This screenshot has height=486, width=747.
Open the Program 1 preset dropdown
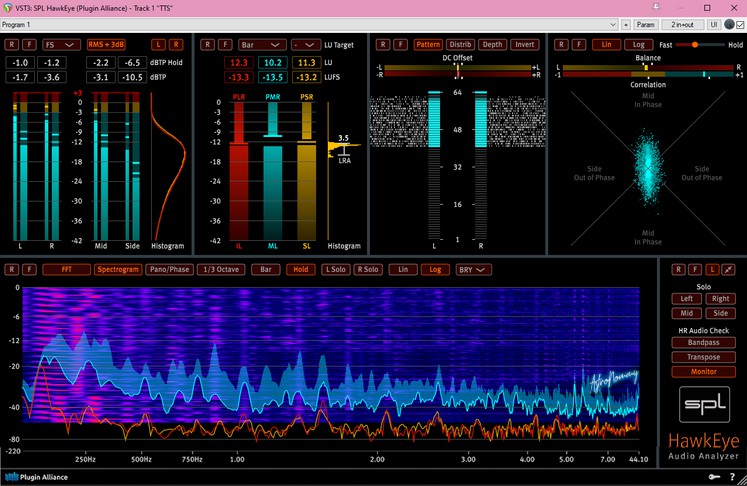pos(309,24)
